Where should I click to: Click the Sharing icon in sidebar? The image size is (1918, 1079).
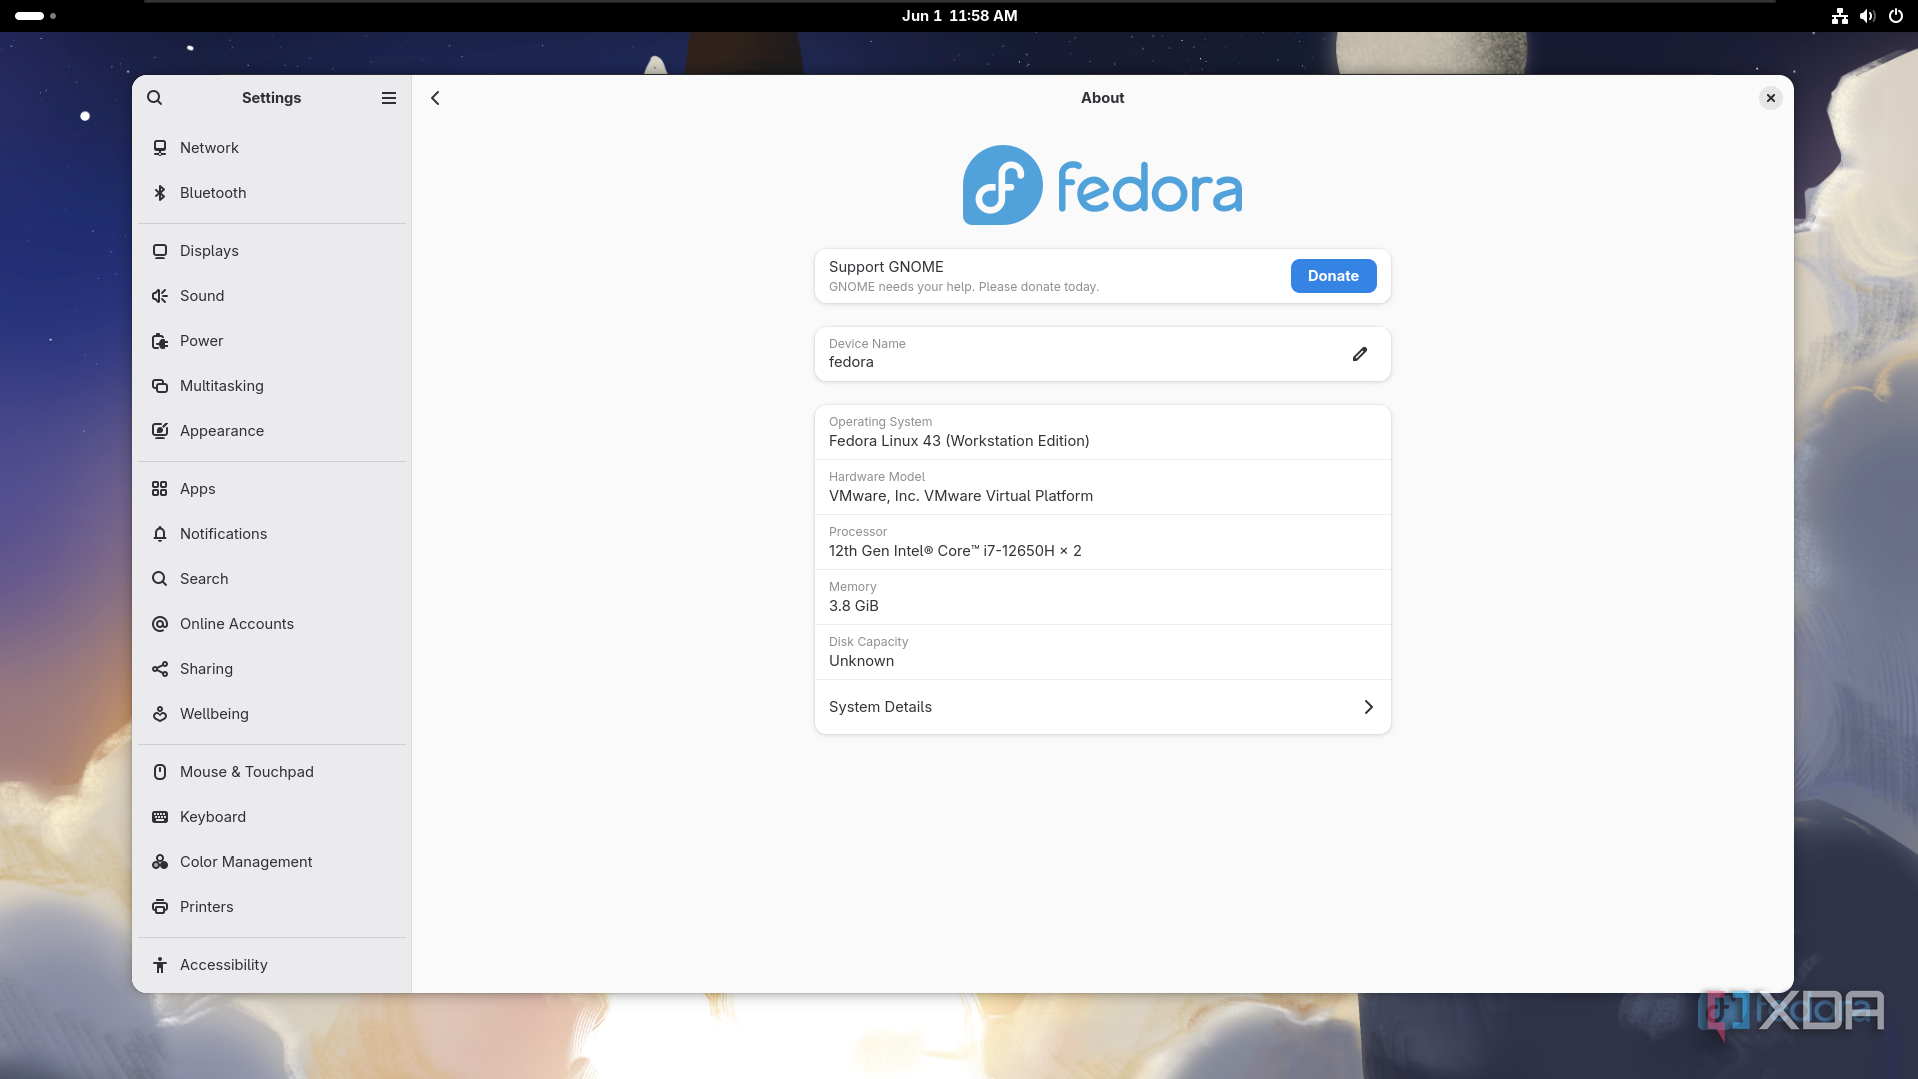[x=160, y=669]
